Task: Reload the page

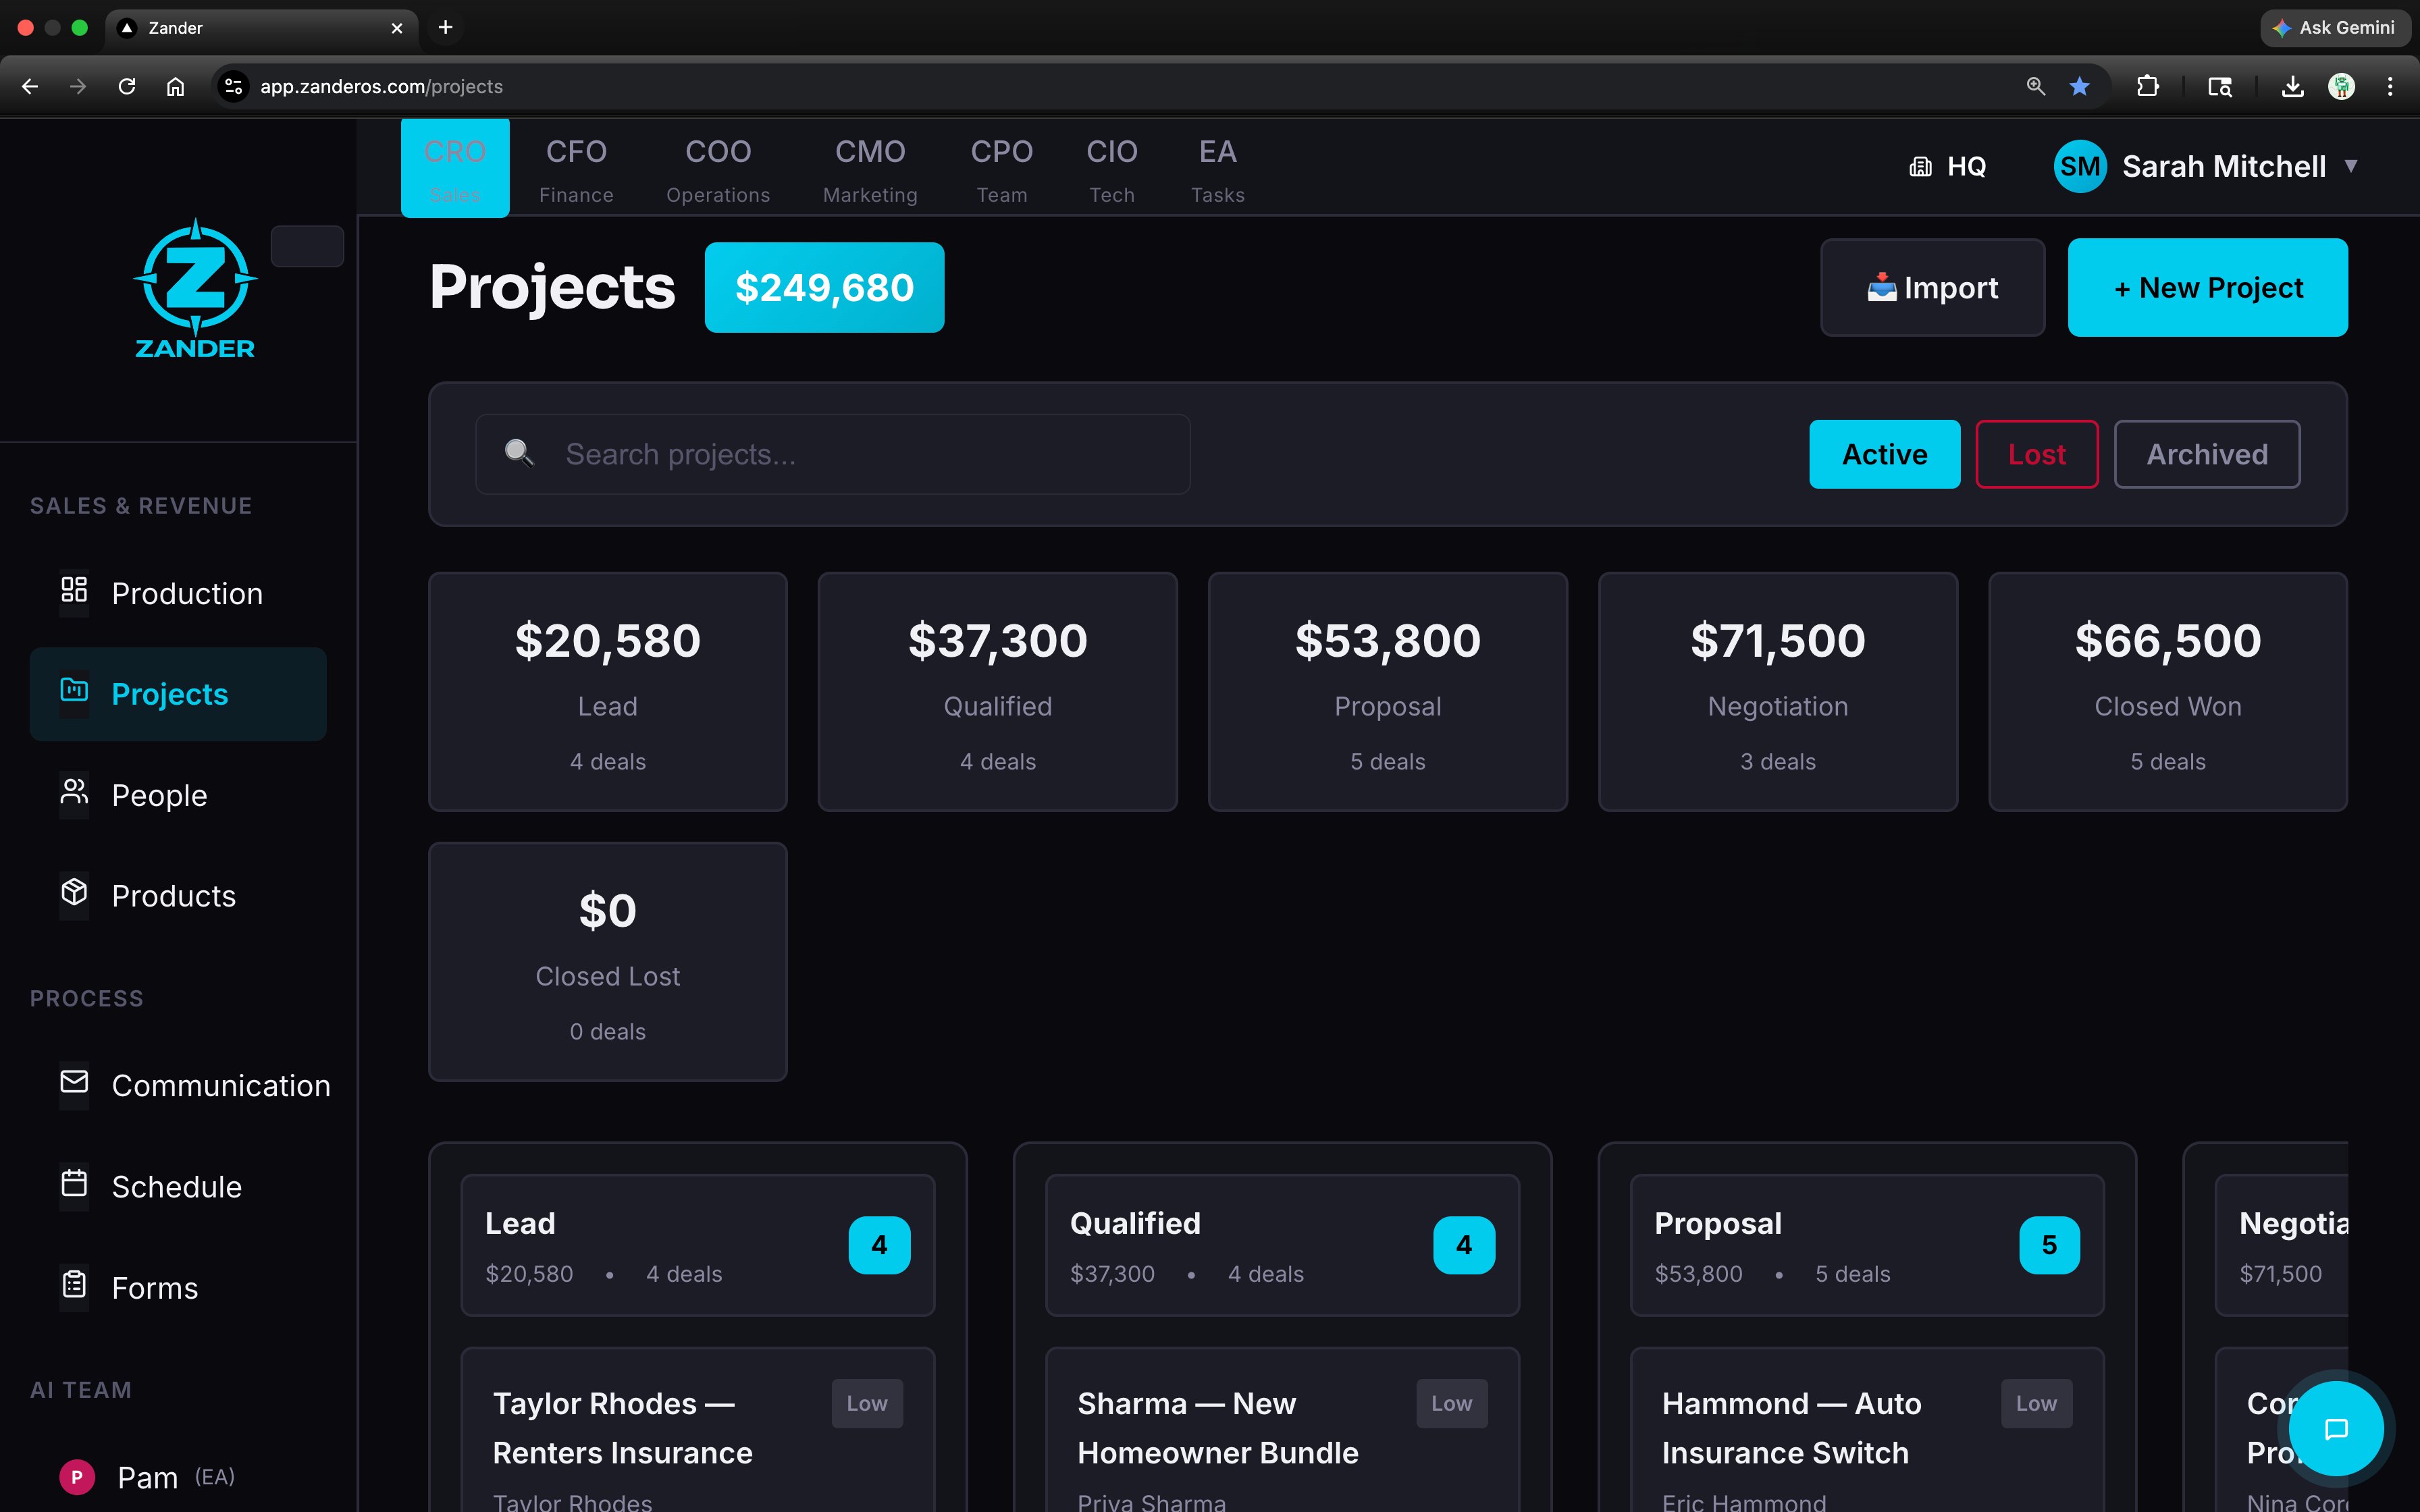Action: click(126, 86)
